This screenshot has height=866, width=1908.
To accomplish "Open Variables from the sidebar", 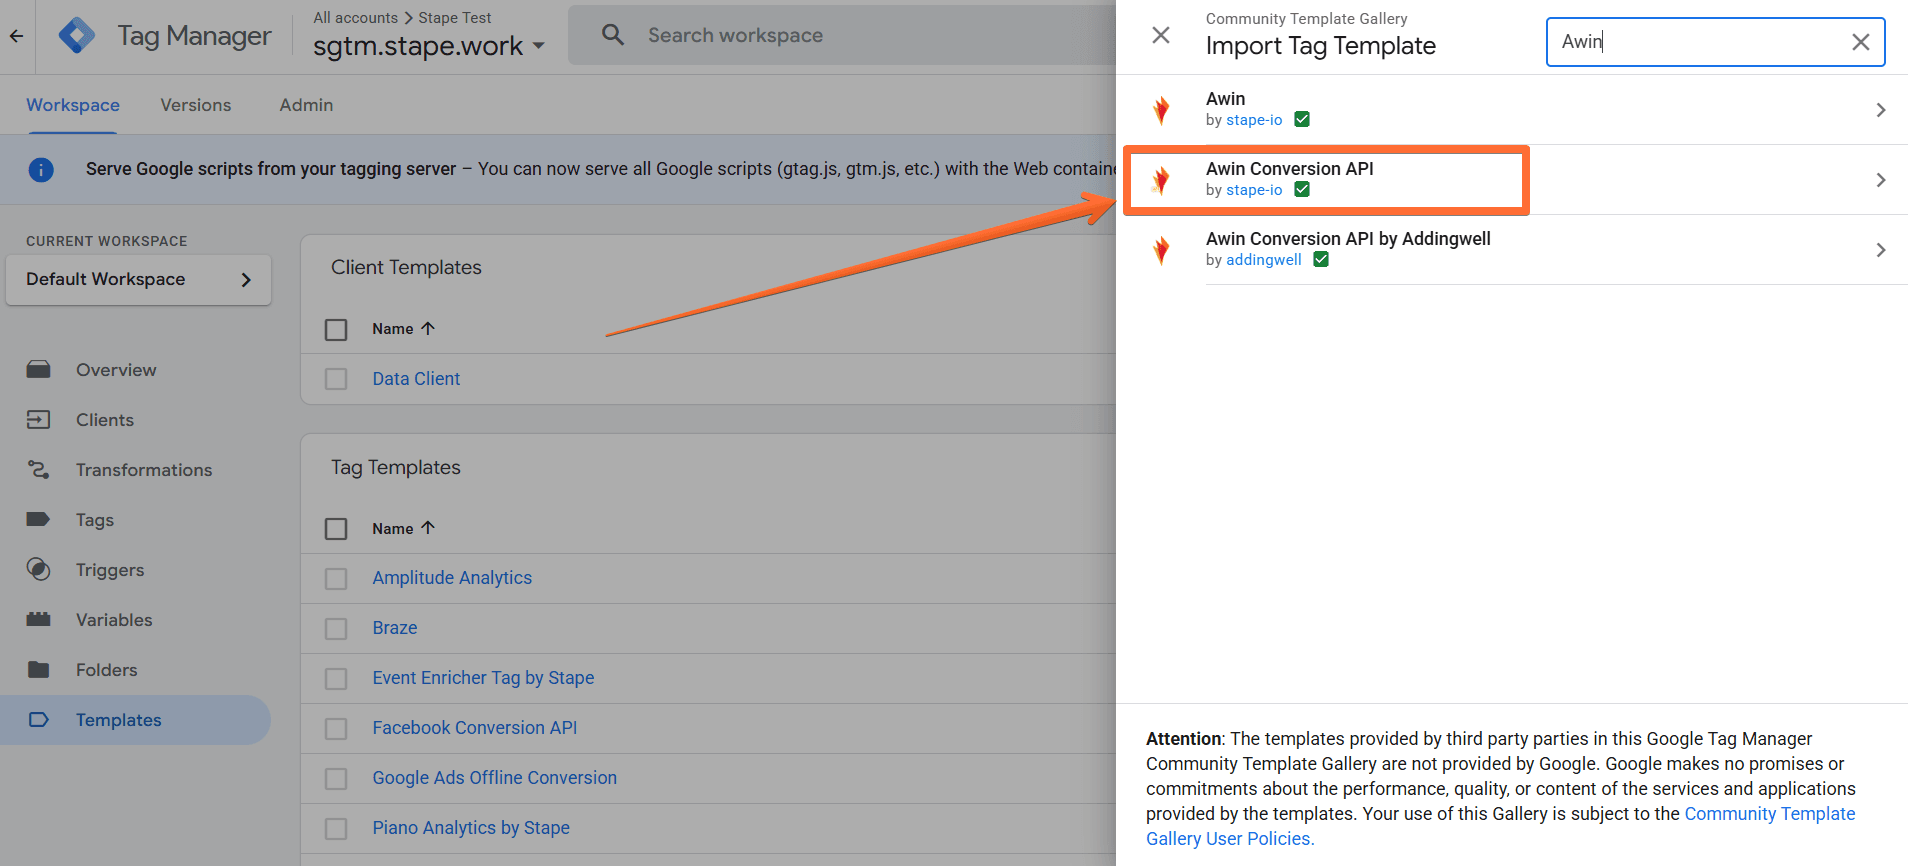I will (114, 620).
